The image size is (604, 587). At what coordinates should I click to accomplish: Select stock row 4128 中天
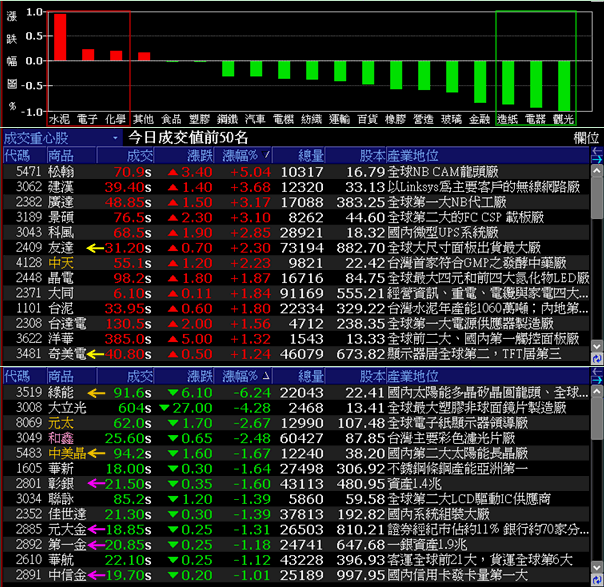(x=296, y=263)
